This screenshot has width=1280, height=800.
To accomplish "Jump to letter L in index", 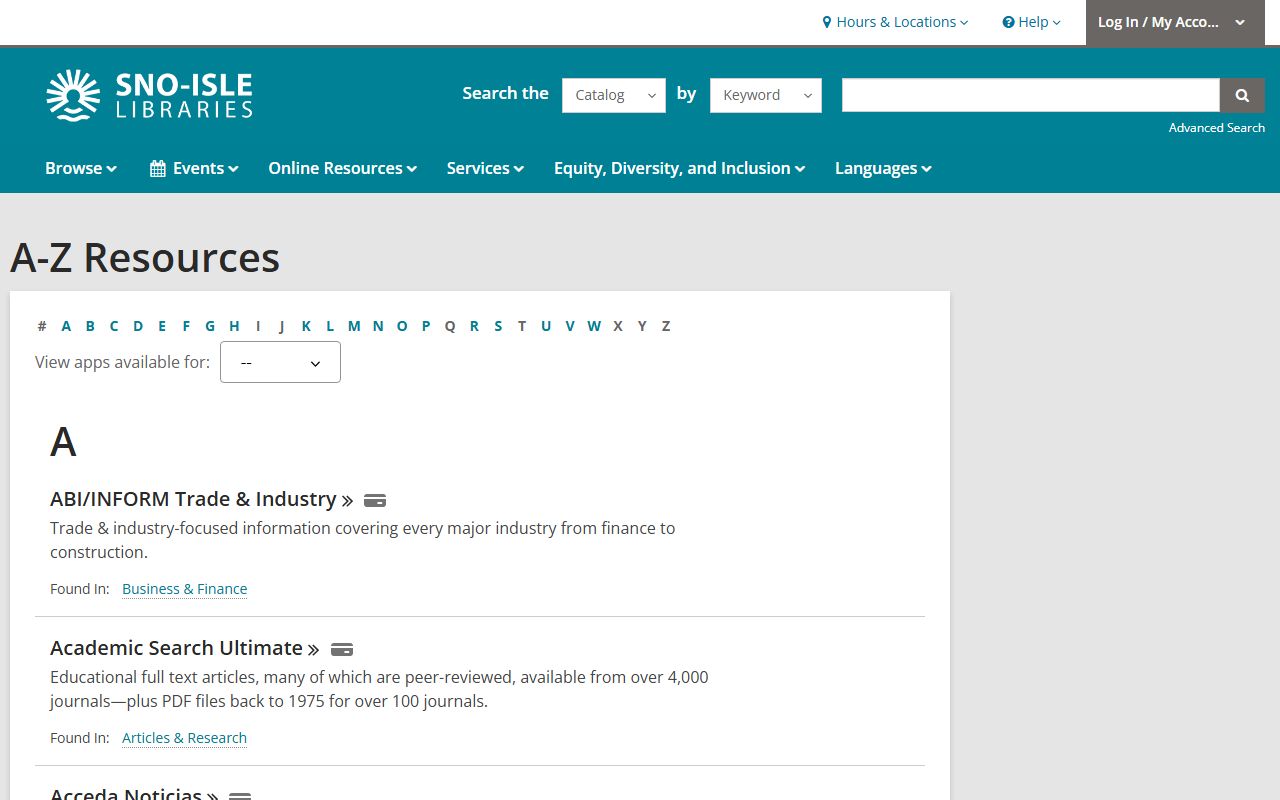I will [x=330, y=326].
